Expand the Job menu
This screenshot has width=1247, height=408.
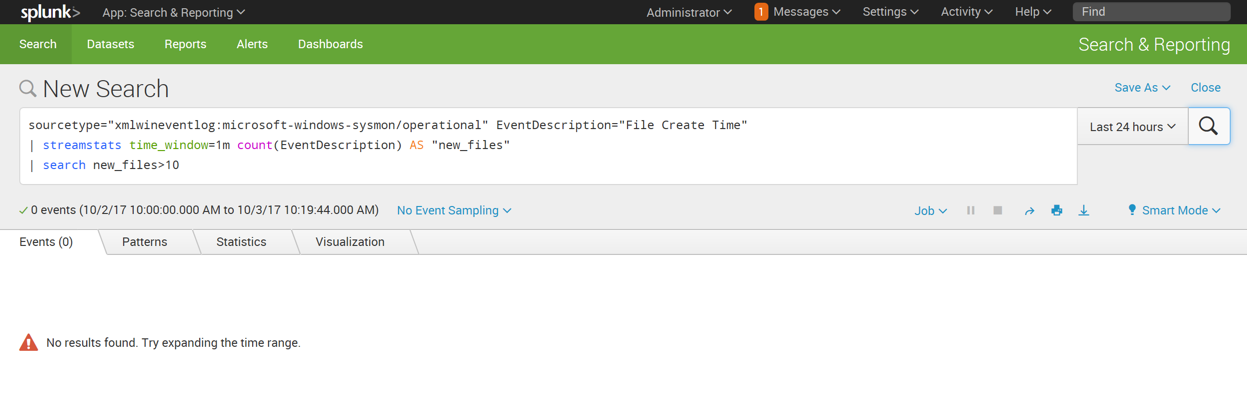tap(930, 211)
